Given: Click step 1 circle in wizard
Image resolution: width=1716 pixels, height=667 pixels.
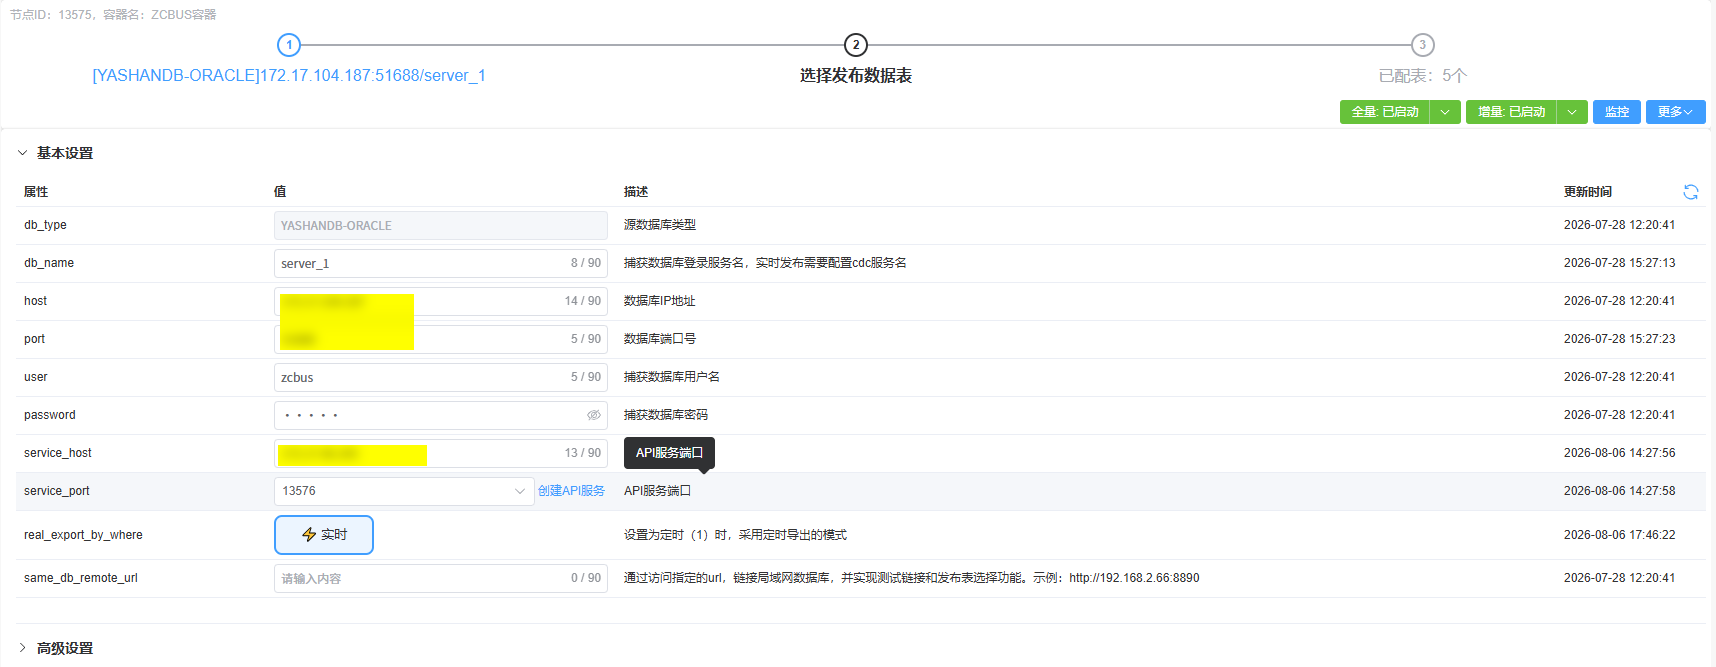Looking at the screenshot, I should 289,45.
